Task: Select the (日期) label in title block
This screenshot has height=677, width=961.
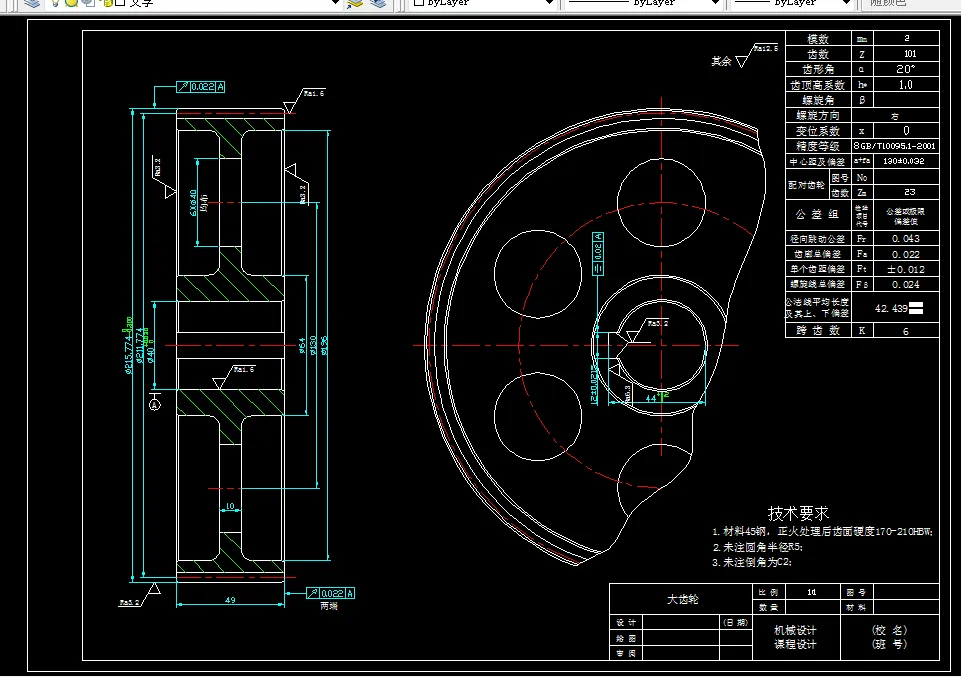Action: tap(735, 622)
